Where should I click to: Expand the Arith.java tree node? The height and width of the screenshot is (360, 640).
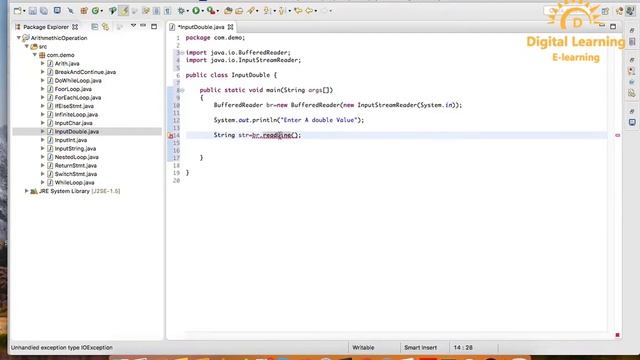pyautogui.click(x=42, y=64)
